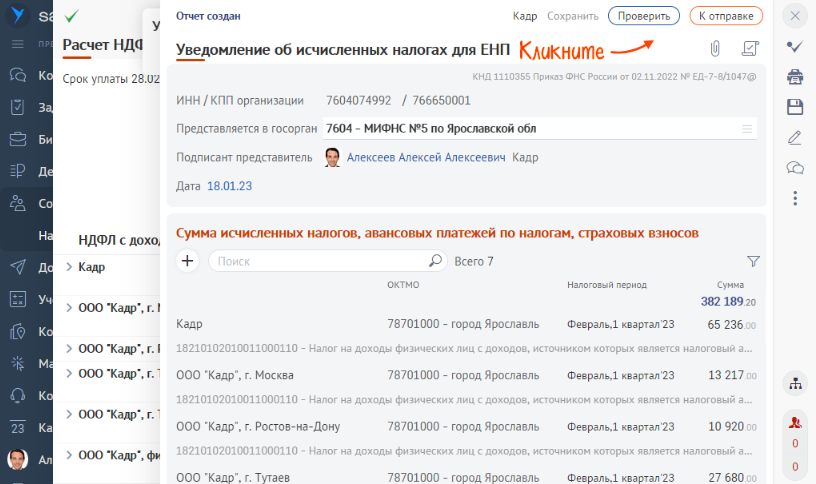Open the sign document icon beside paperclip

tap(750, 49)
